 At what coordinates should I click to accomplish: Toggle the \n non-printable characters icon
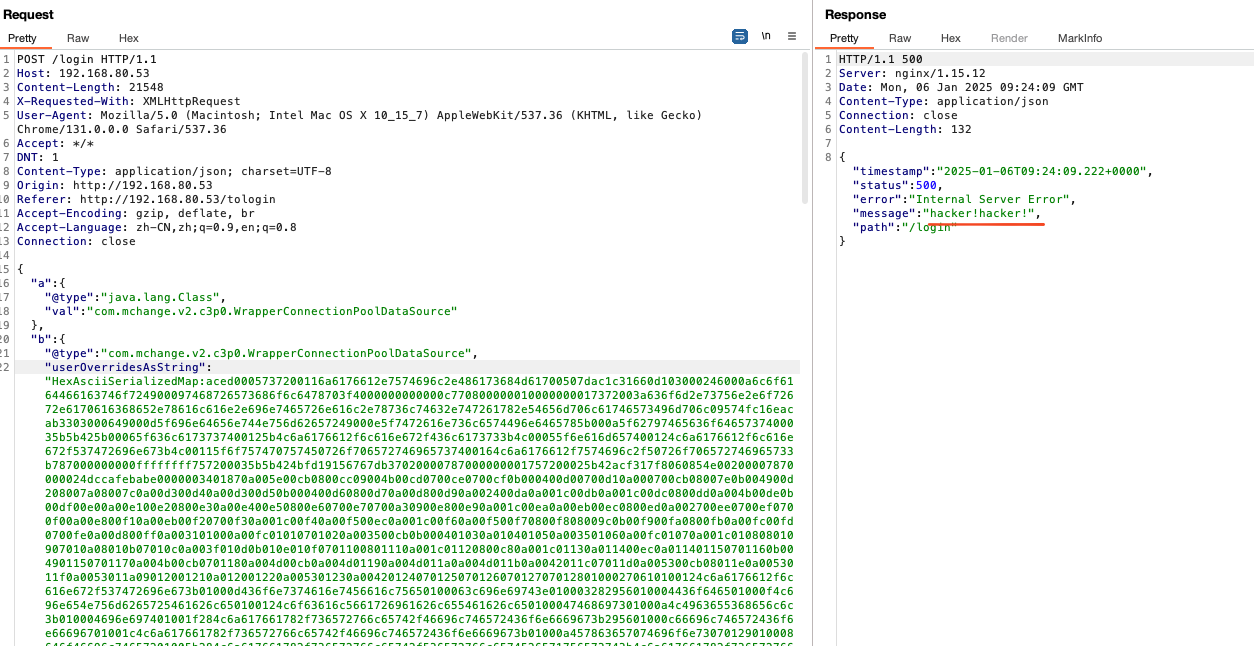(x=766, y=36)
